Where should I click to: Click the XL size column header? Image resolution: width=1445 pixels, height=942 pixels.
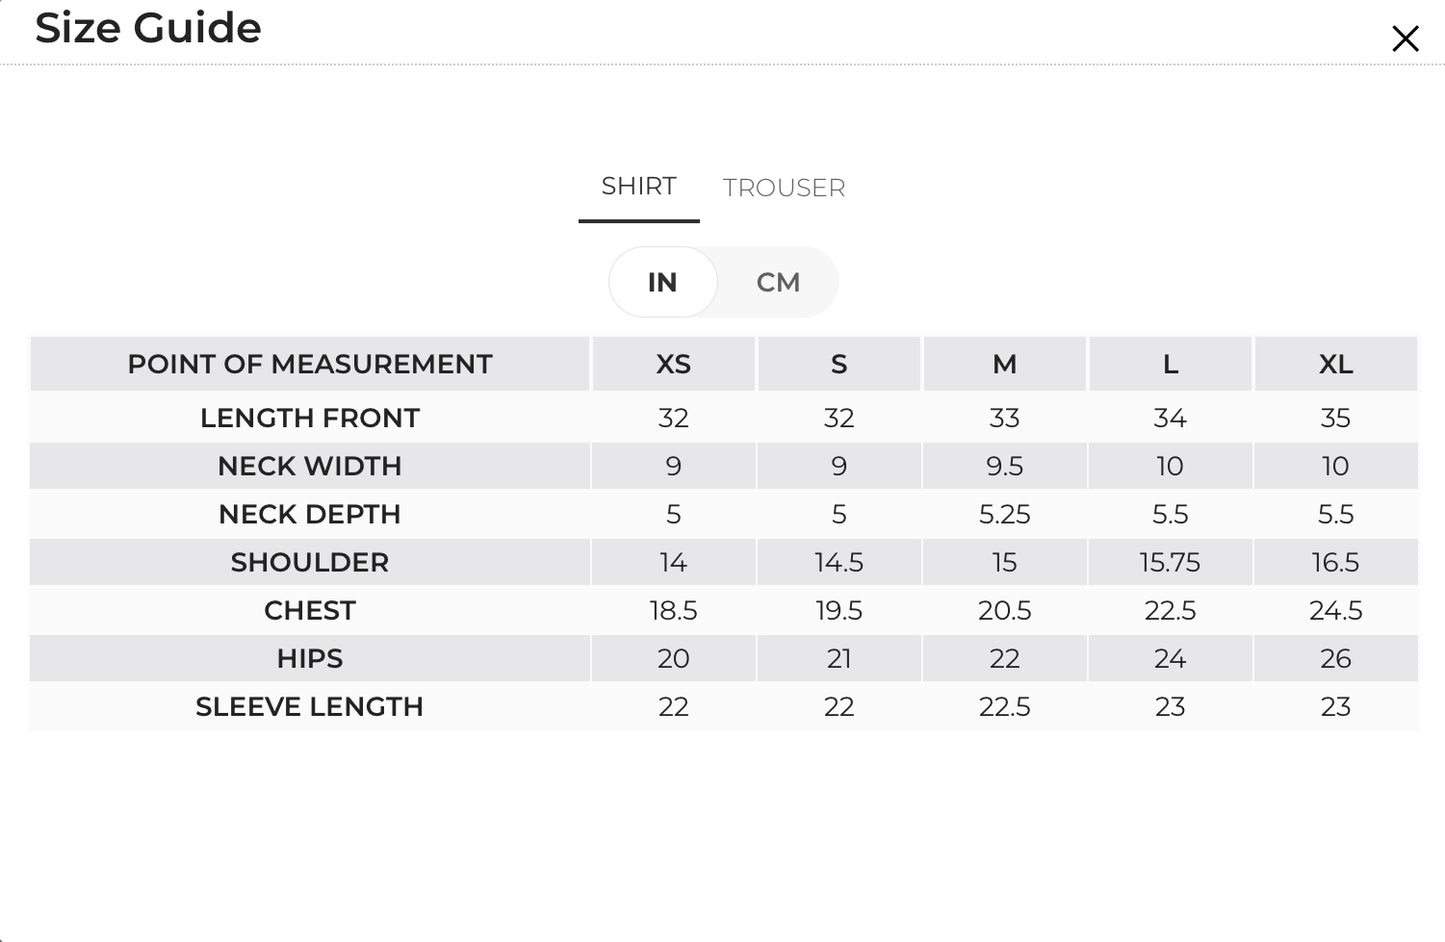tap(1336, 364)
